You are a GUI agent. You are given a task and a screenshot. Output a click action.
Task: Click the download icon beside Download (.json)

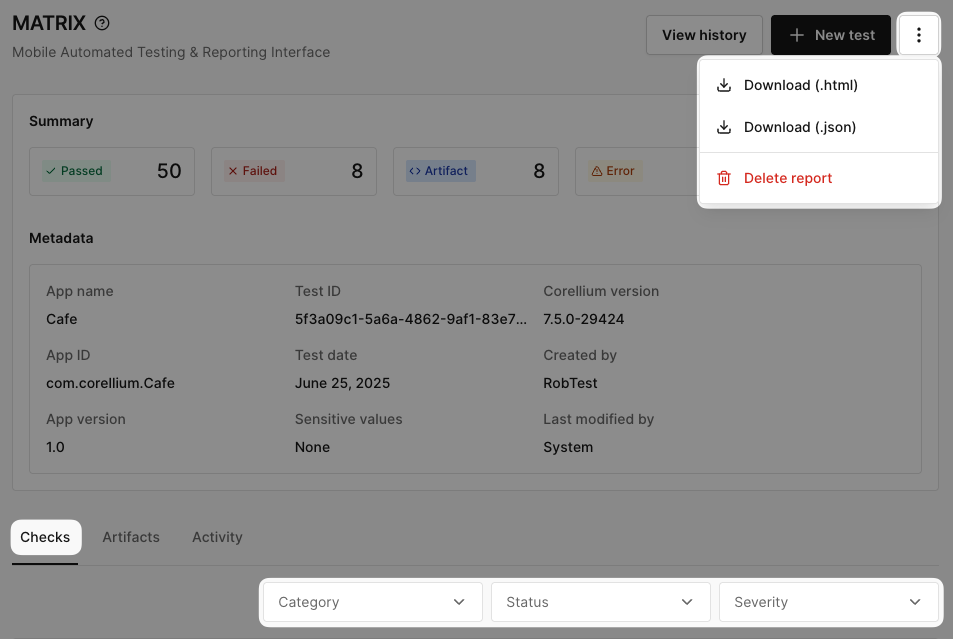tap(723, 127)
